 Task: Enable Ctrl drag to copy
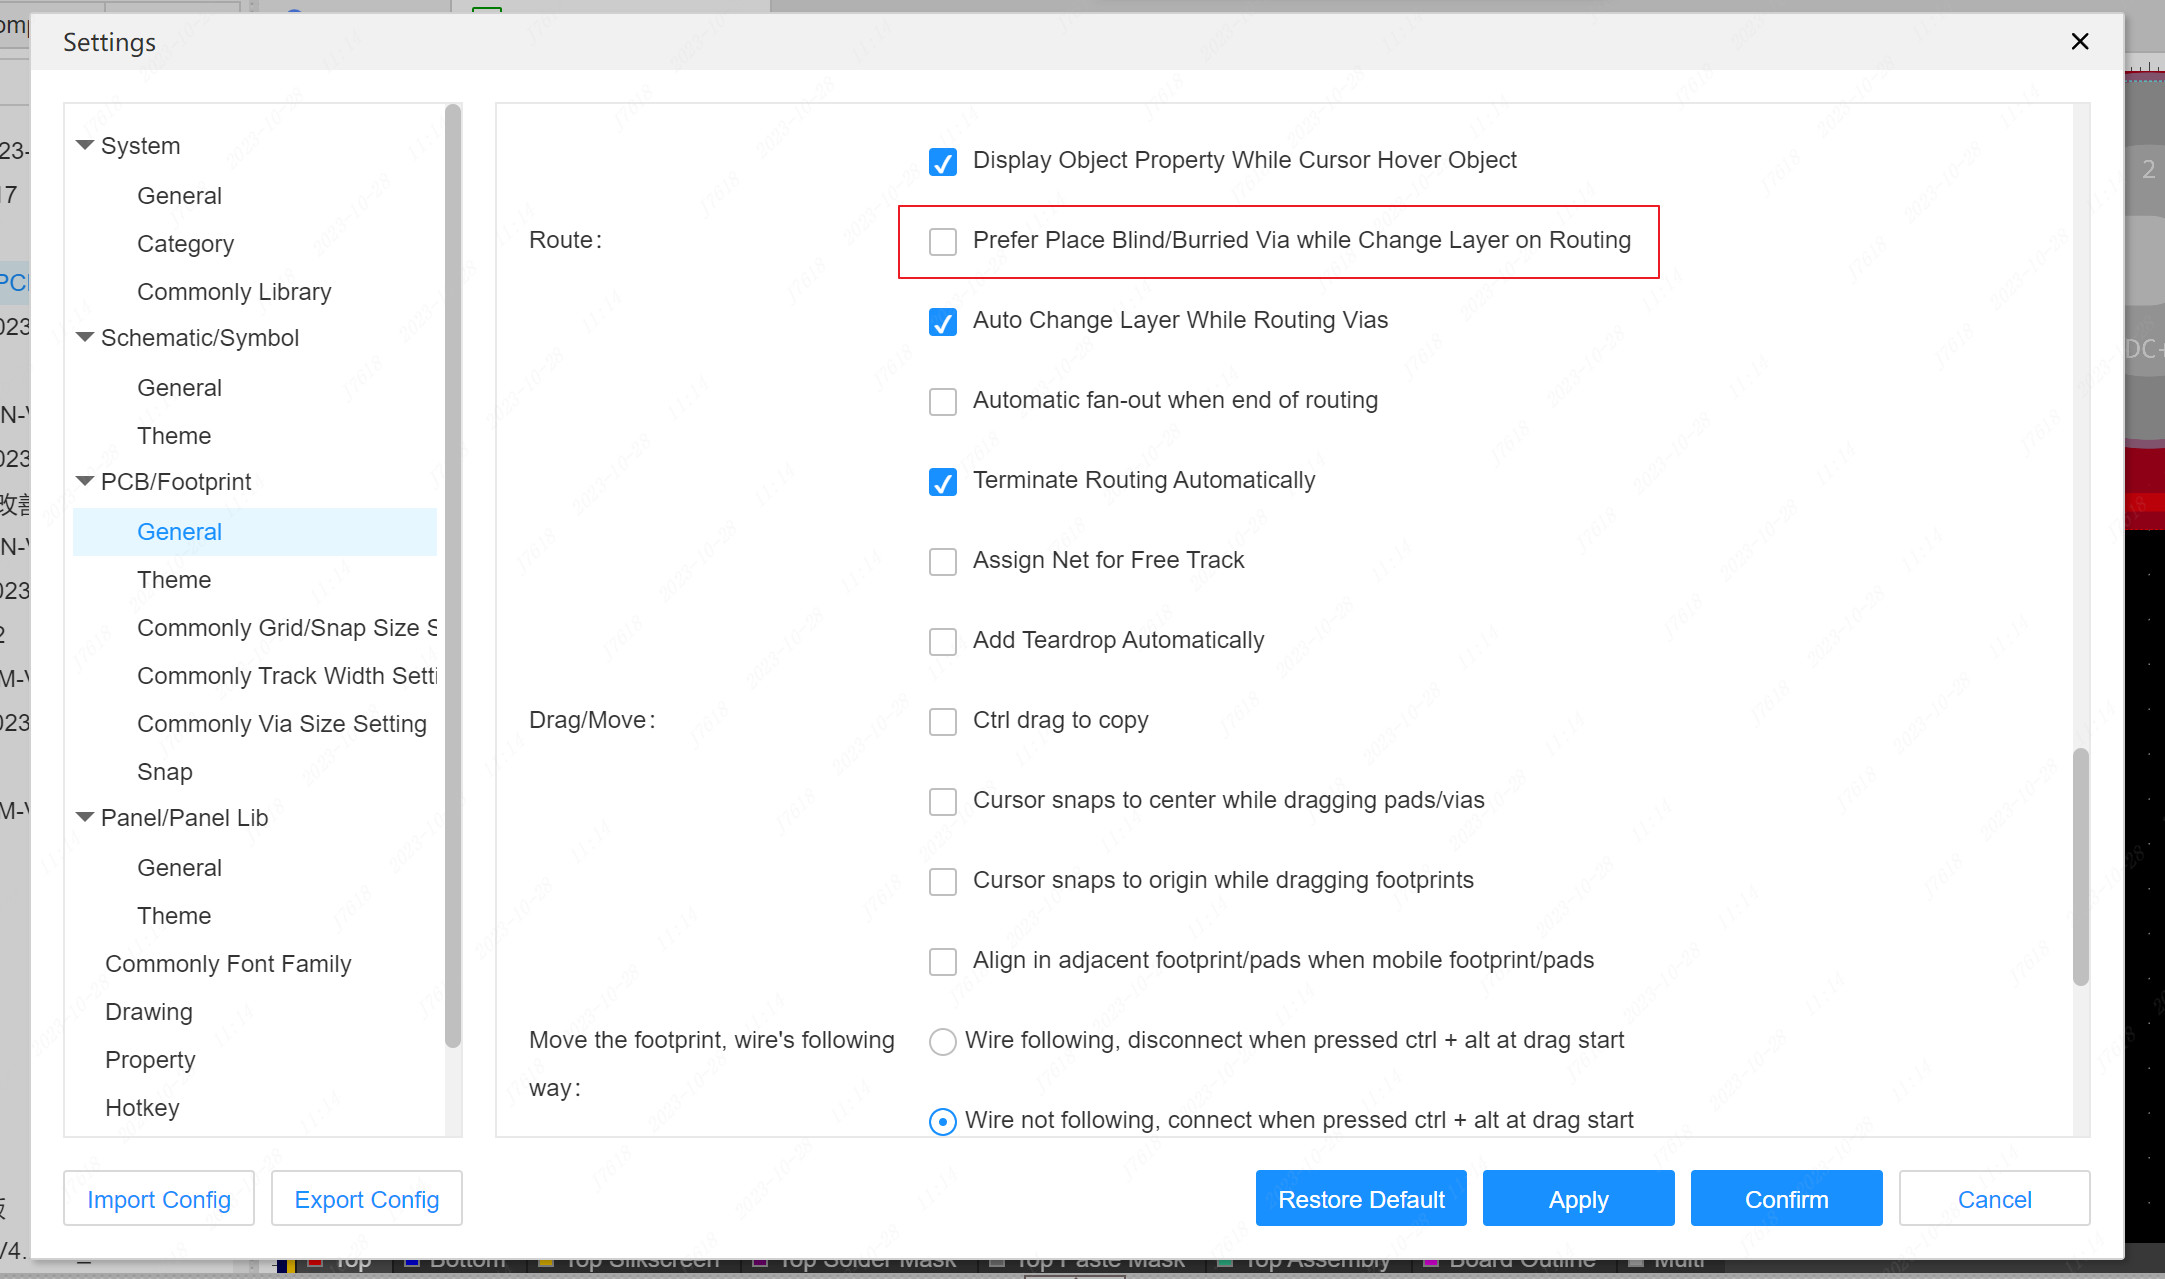click(943, 721)
